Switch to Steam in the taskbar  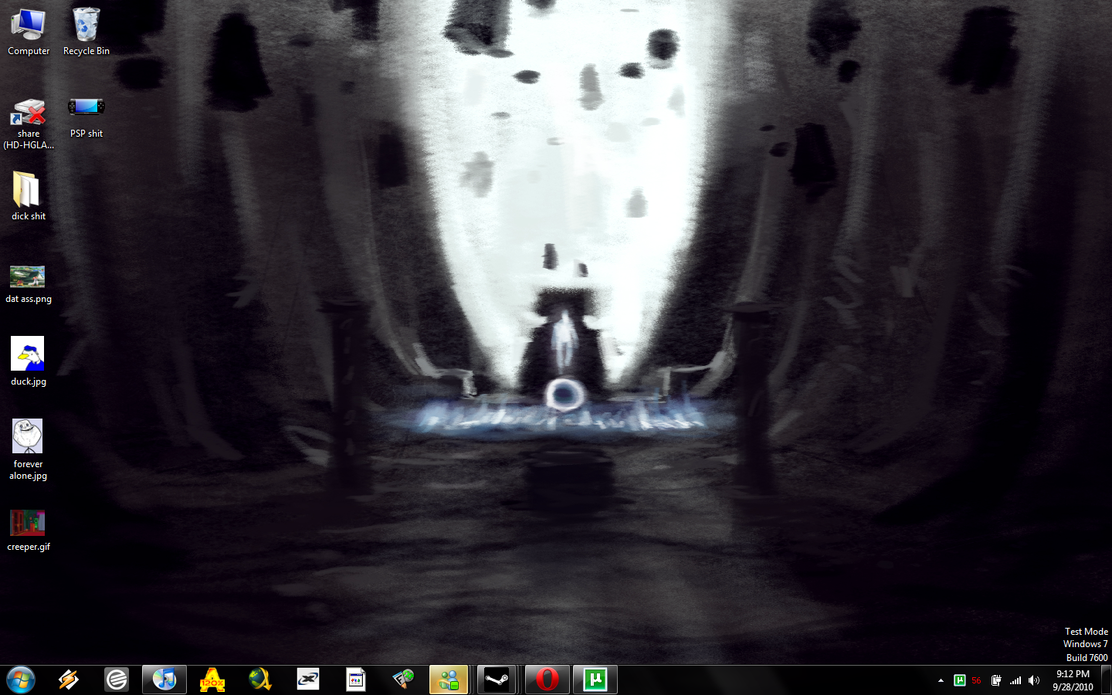click(496, 680)
